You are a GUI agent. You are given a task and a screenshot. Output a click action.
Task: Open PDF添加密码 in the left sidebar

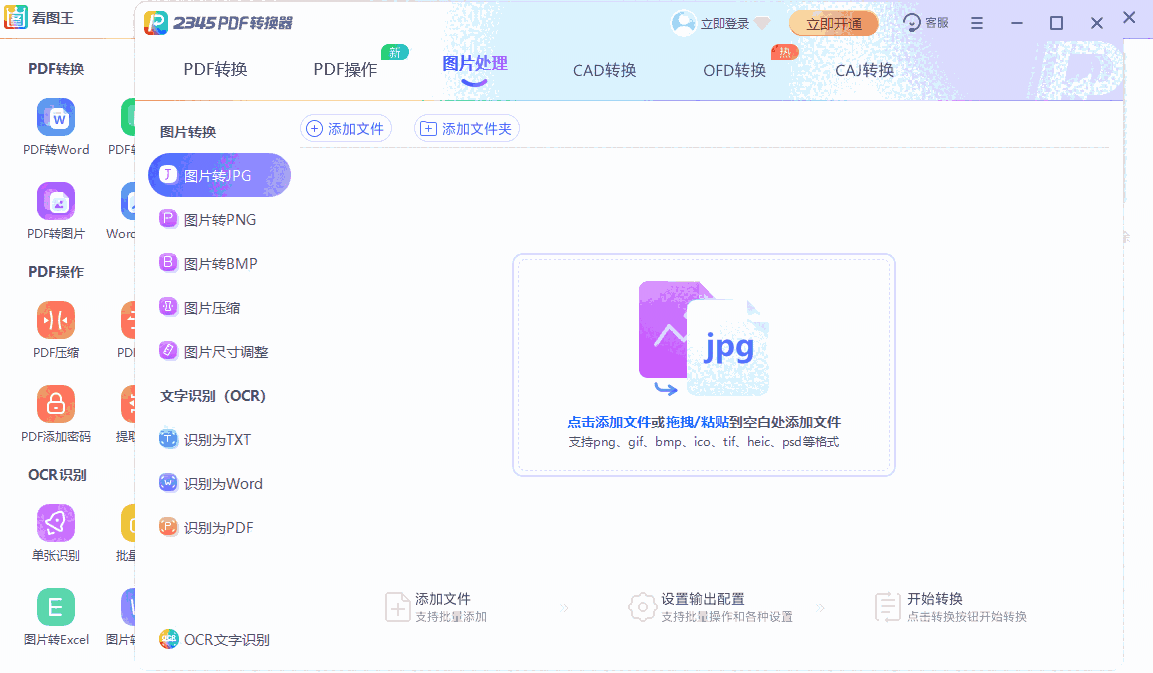[56, 412]
